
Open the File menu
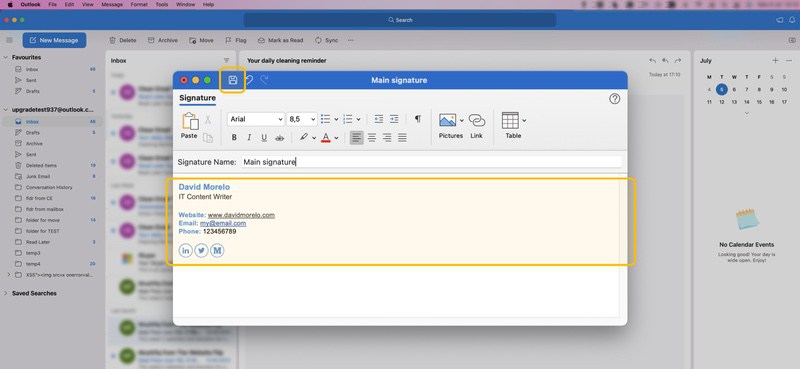pyautogui.click(x=53, y=5)
